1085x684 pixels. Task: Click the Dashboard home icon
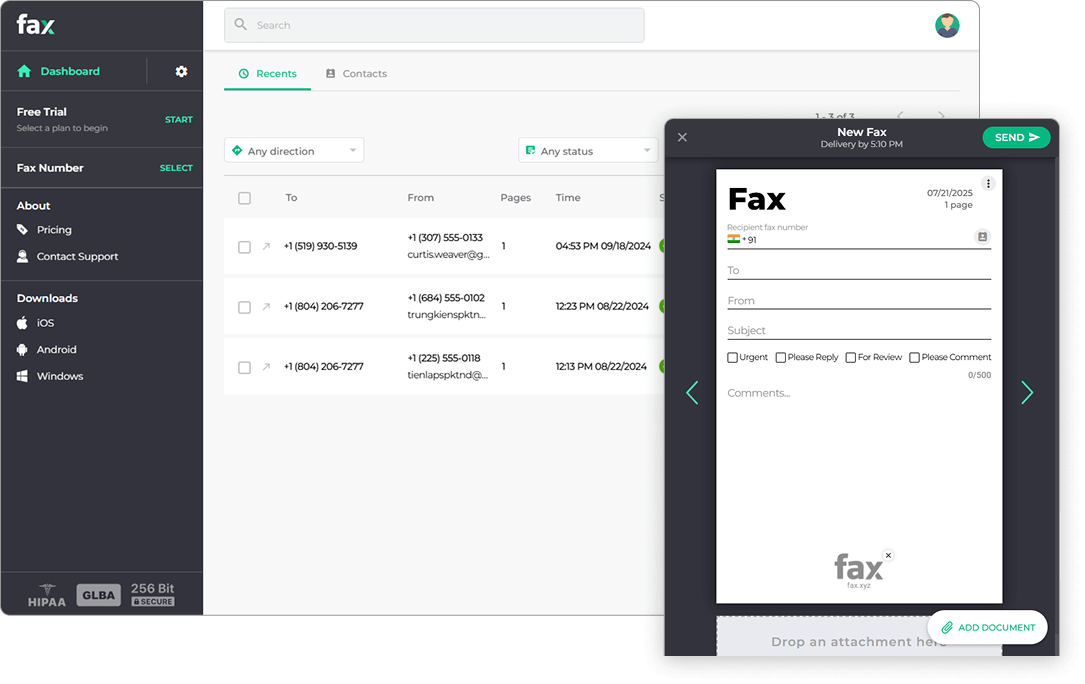pyautogui.click(x=24, y=71)
